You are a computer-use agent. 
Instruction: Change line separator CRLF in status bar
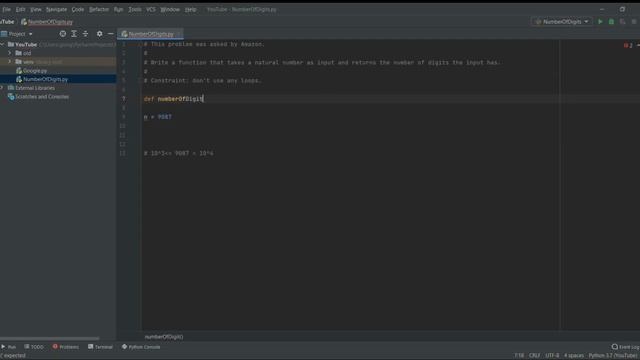tap(534, 356)
